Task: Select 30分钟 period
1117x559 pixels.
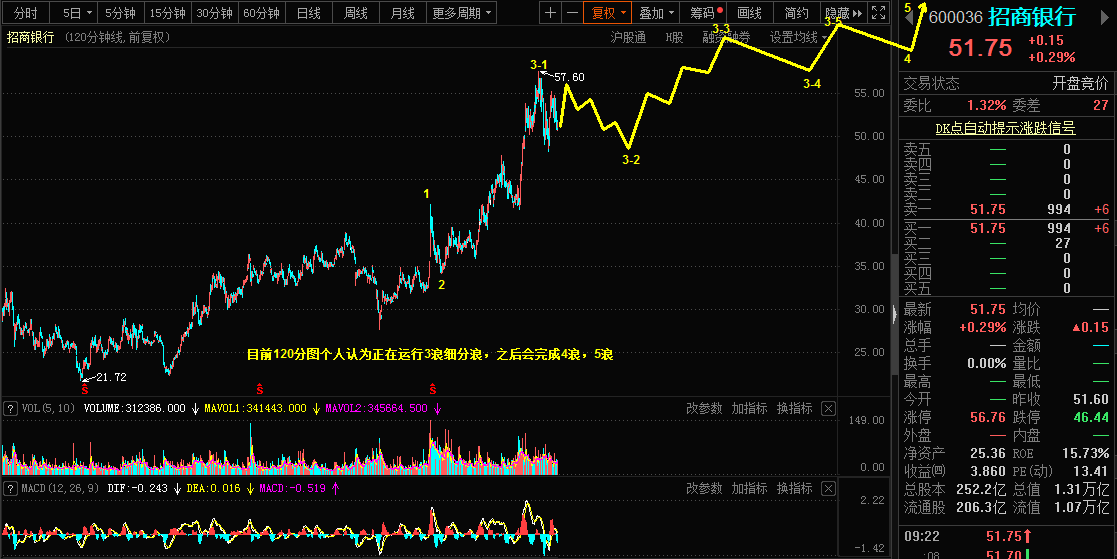Action: pyautogui.click(x=214, y=13)
